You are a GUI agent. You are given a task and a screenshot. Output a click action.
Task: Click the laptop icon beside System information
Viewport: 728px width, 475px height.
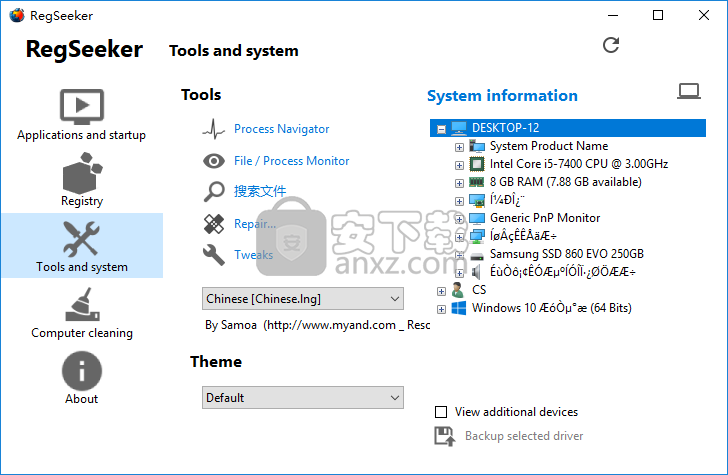click(689, 91)
